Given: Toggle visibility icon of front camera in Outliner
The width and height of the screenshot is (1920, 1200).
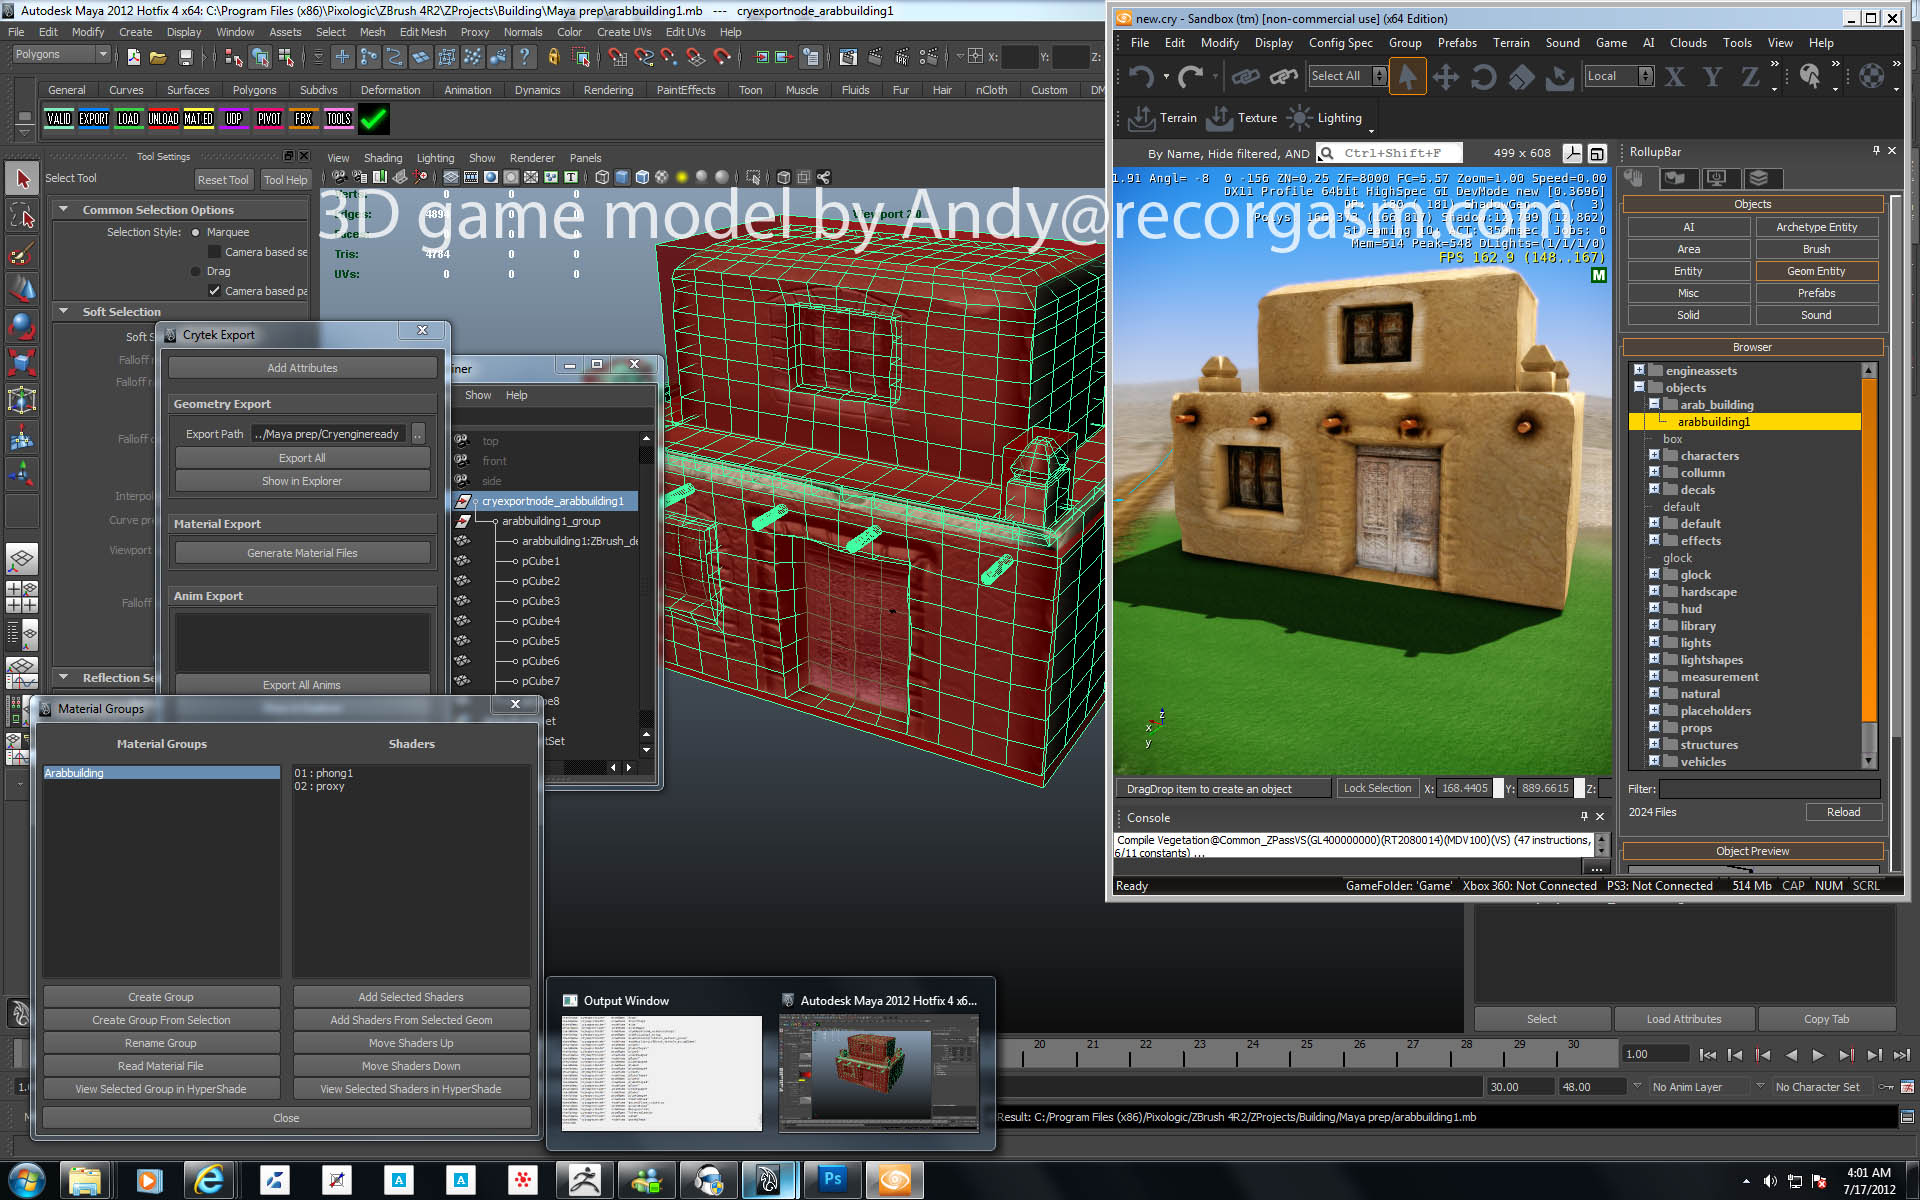Looking at the screenshot, I should [462, 460].
